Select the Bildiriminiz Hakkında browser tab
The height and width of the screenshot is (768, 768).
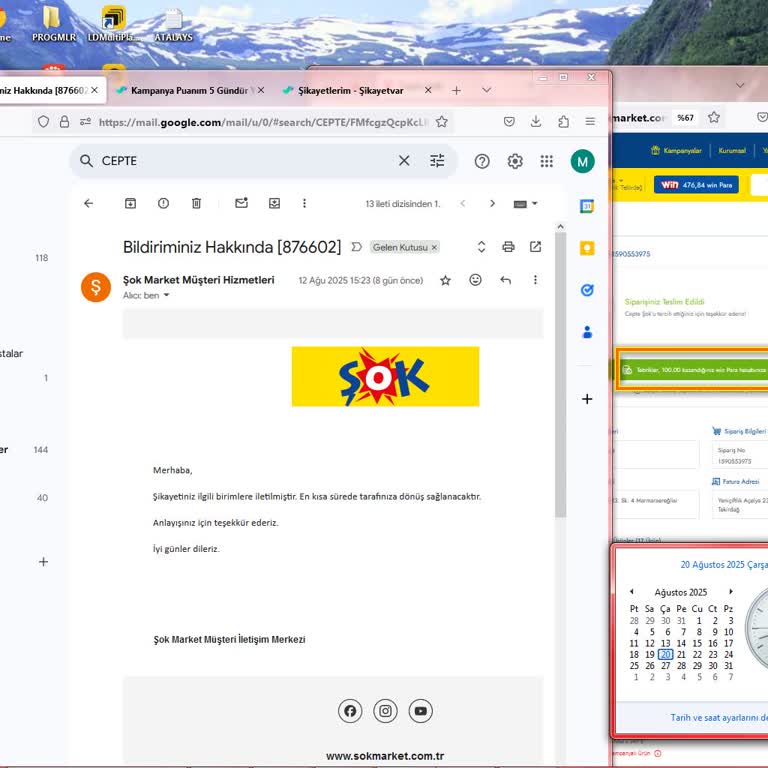[x=44, y=91]
